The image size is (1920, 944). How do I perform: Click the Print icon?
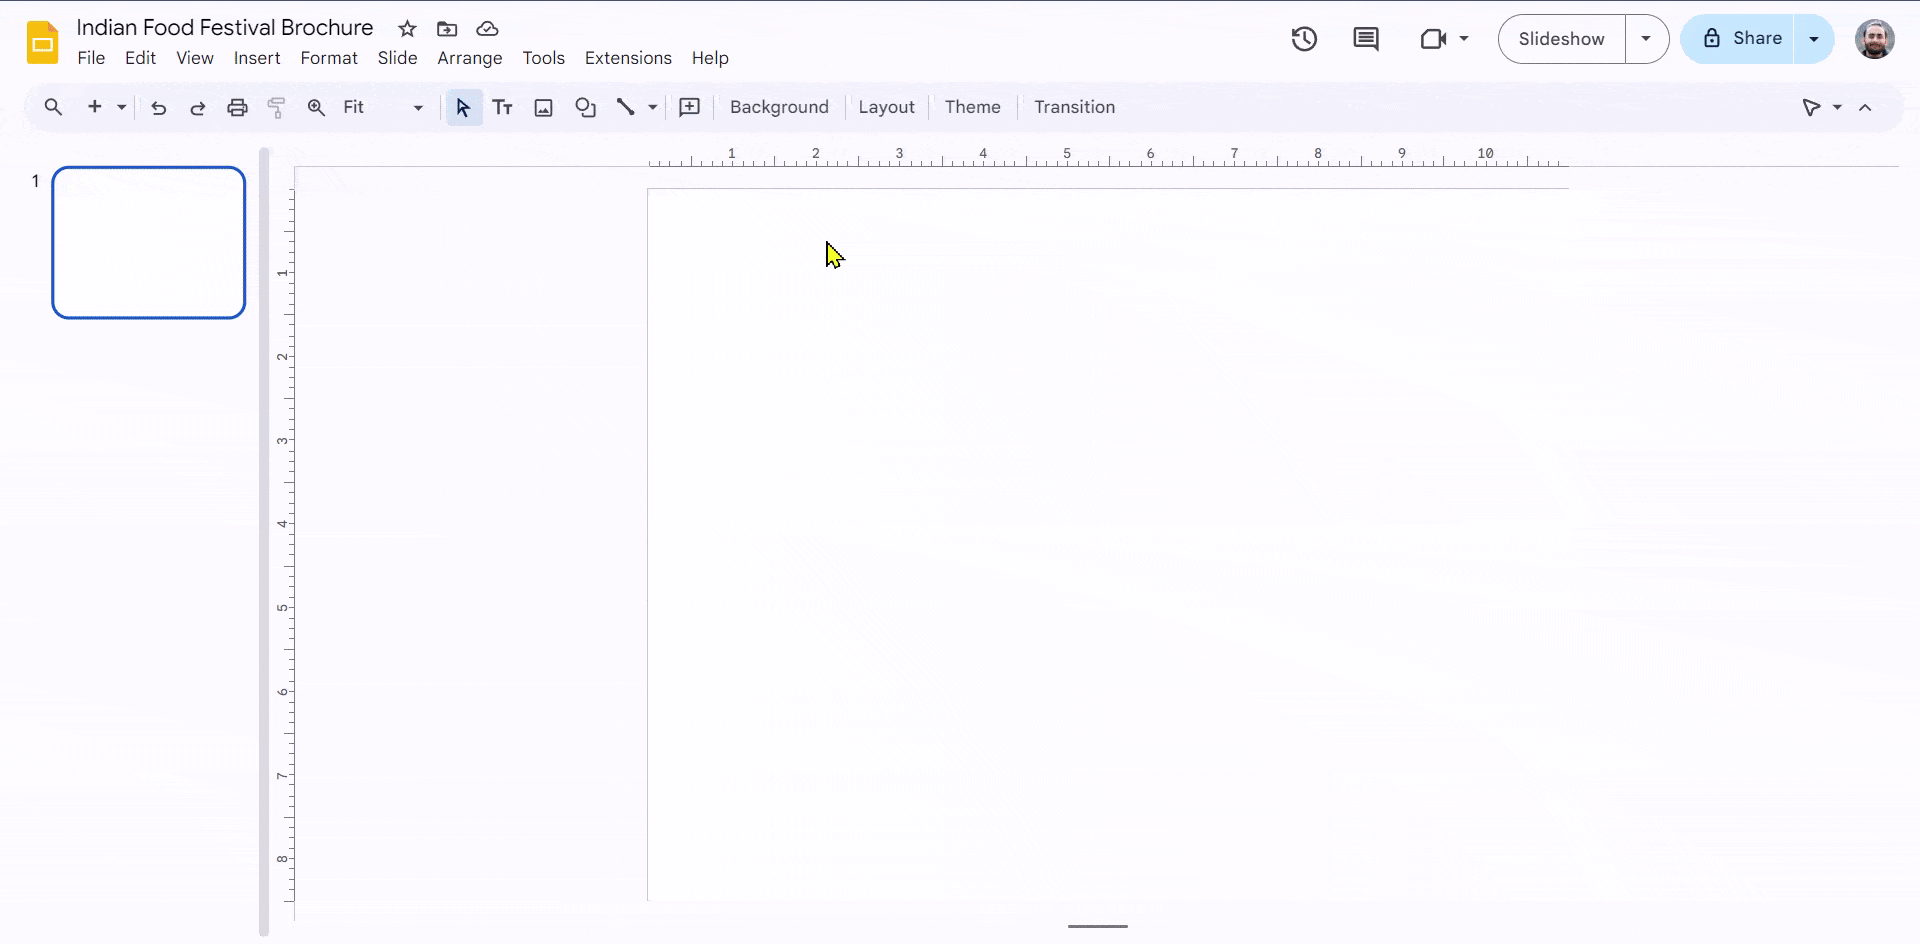coord(237,107)
